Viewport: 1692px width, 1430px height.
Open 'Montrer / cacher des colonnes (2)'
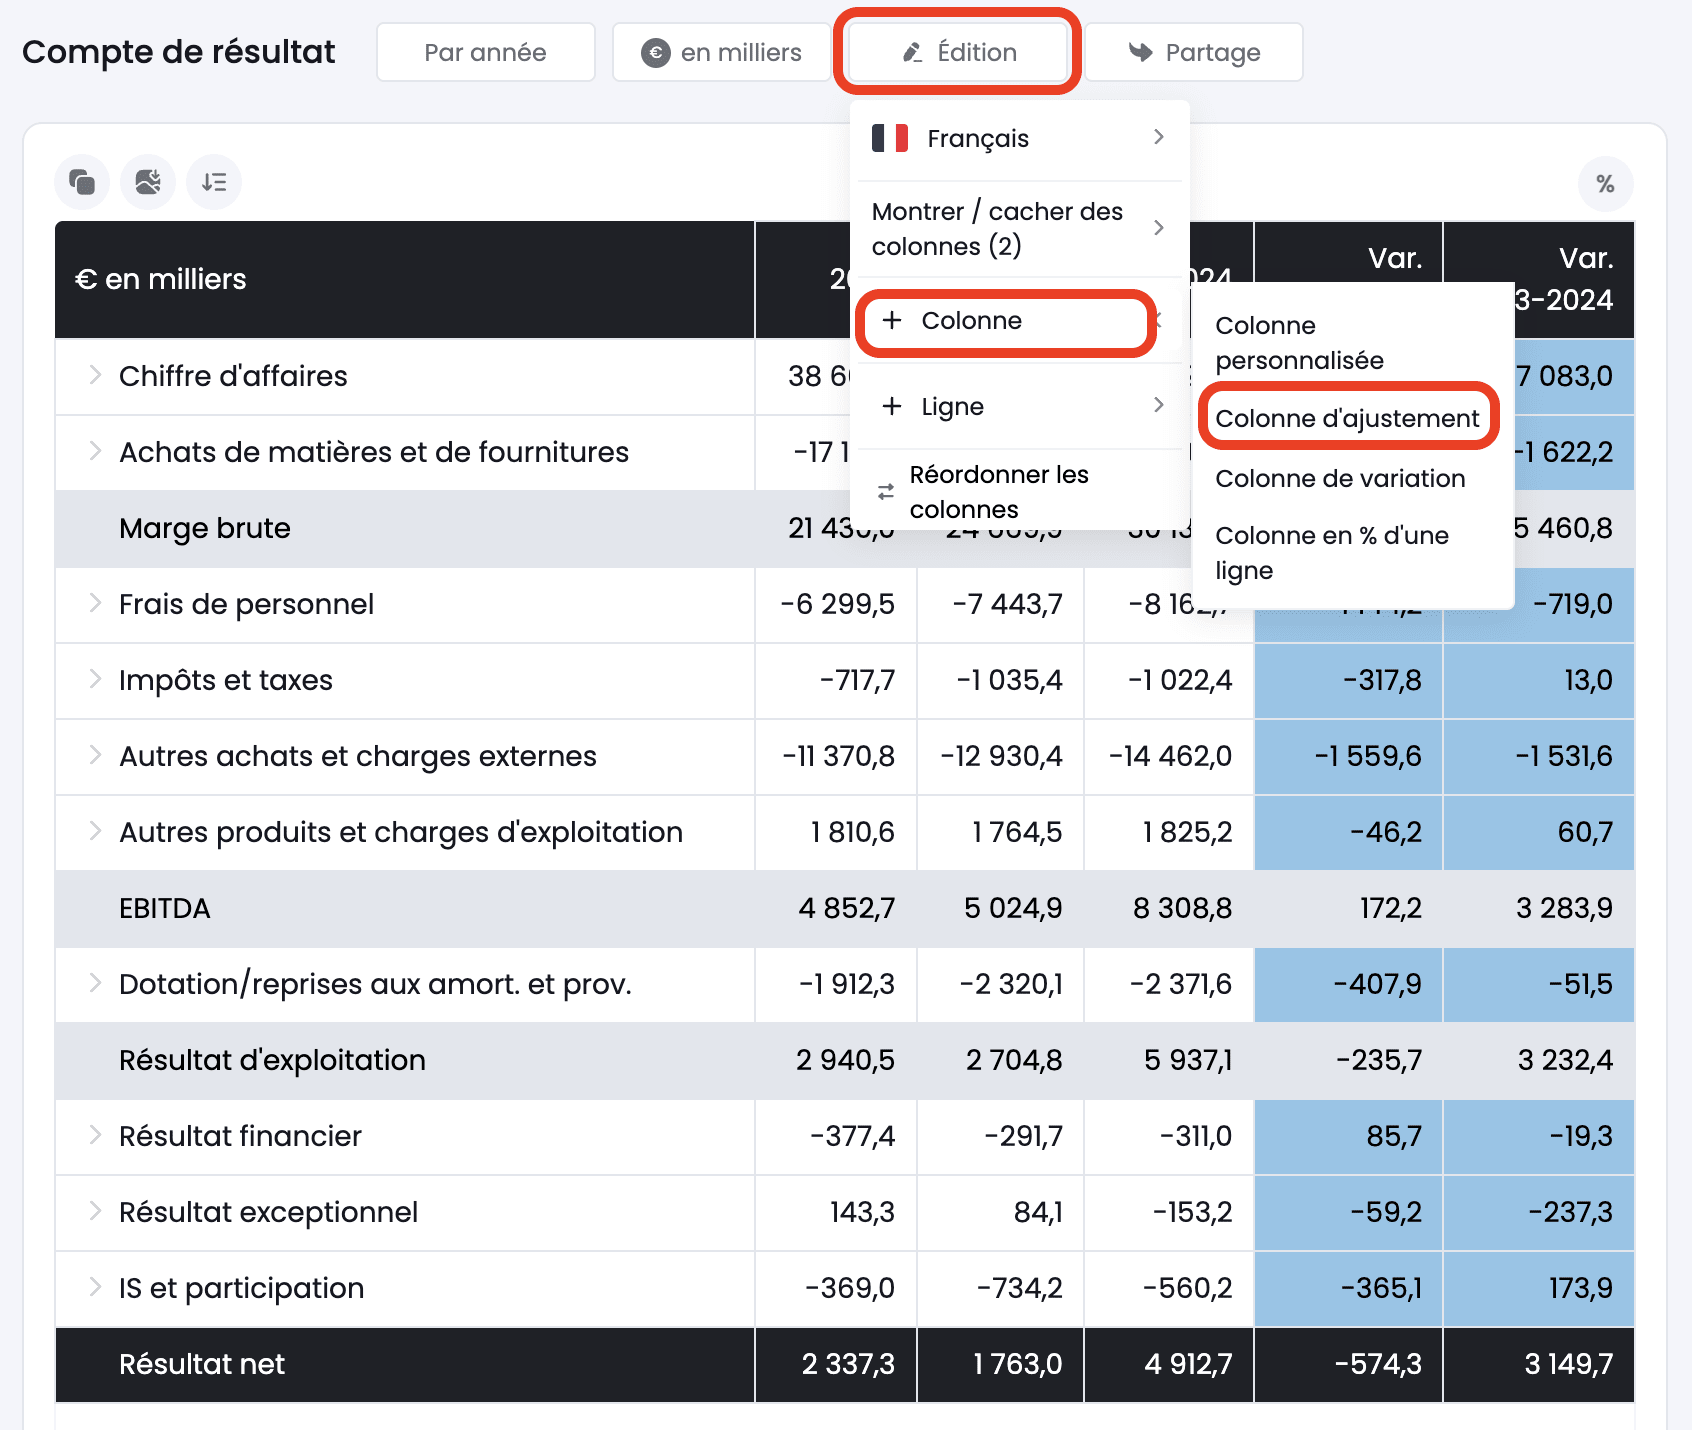[1020, 229]
